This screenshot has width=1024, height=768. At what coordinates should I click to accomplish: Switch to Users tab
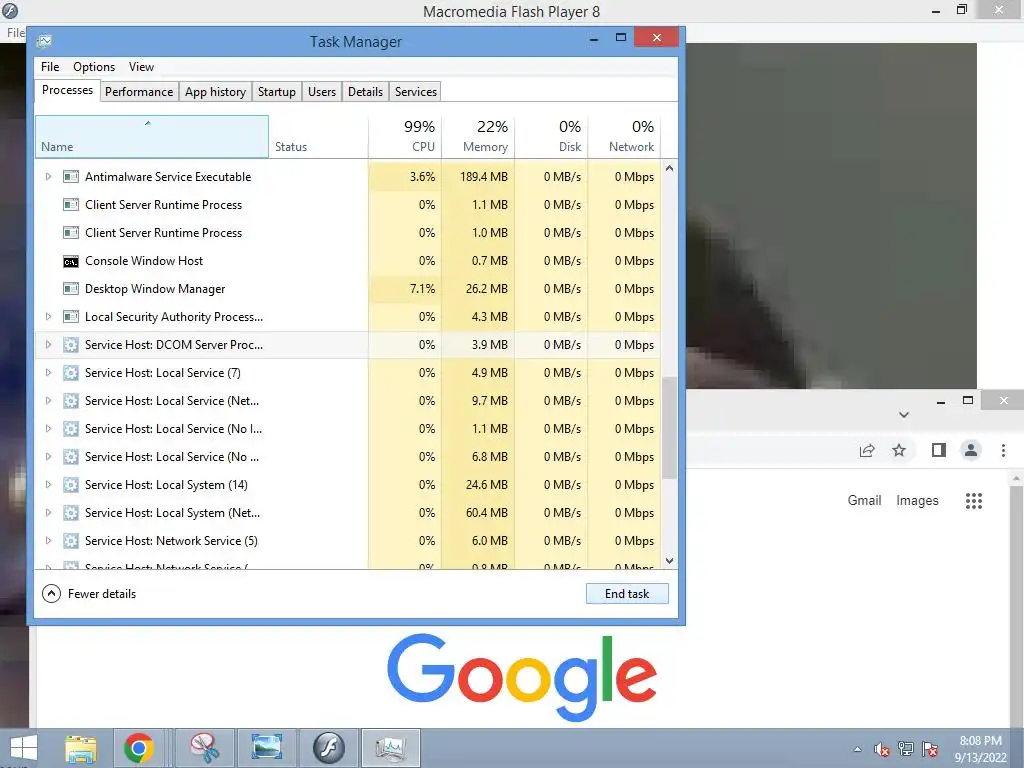click(x=322, y=91)
